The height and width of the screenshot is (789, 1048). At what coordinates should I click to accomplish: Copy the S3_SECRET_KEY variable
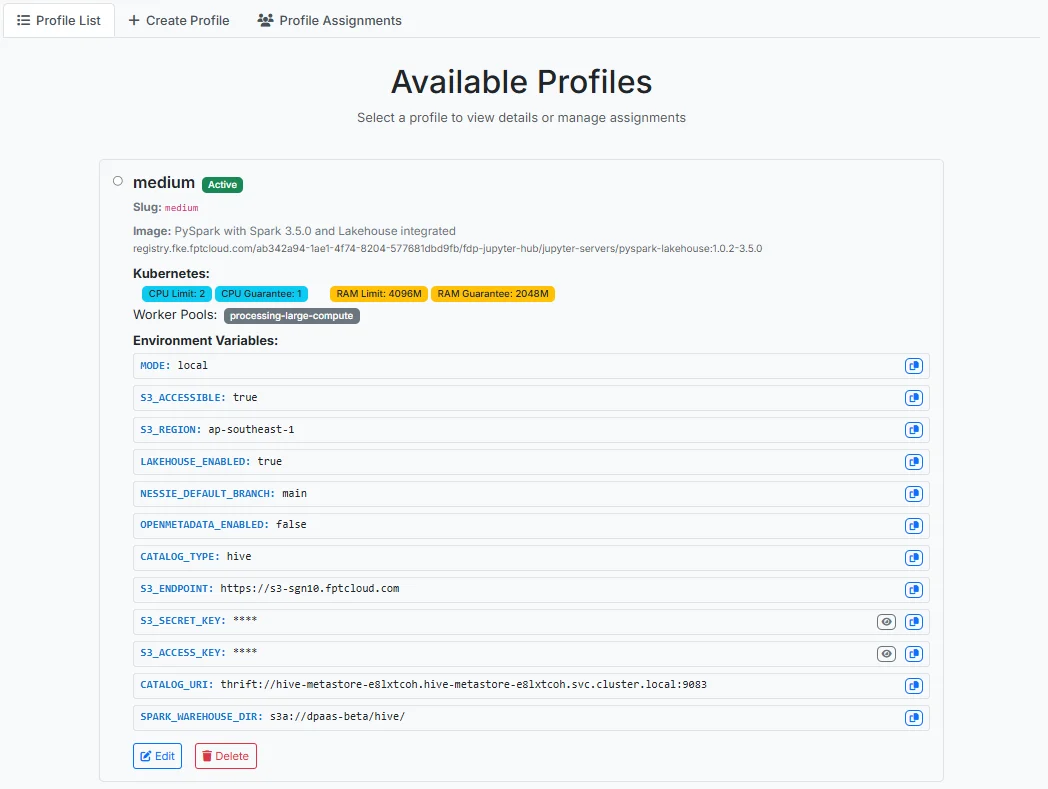(x=914, y=622)
